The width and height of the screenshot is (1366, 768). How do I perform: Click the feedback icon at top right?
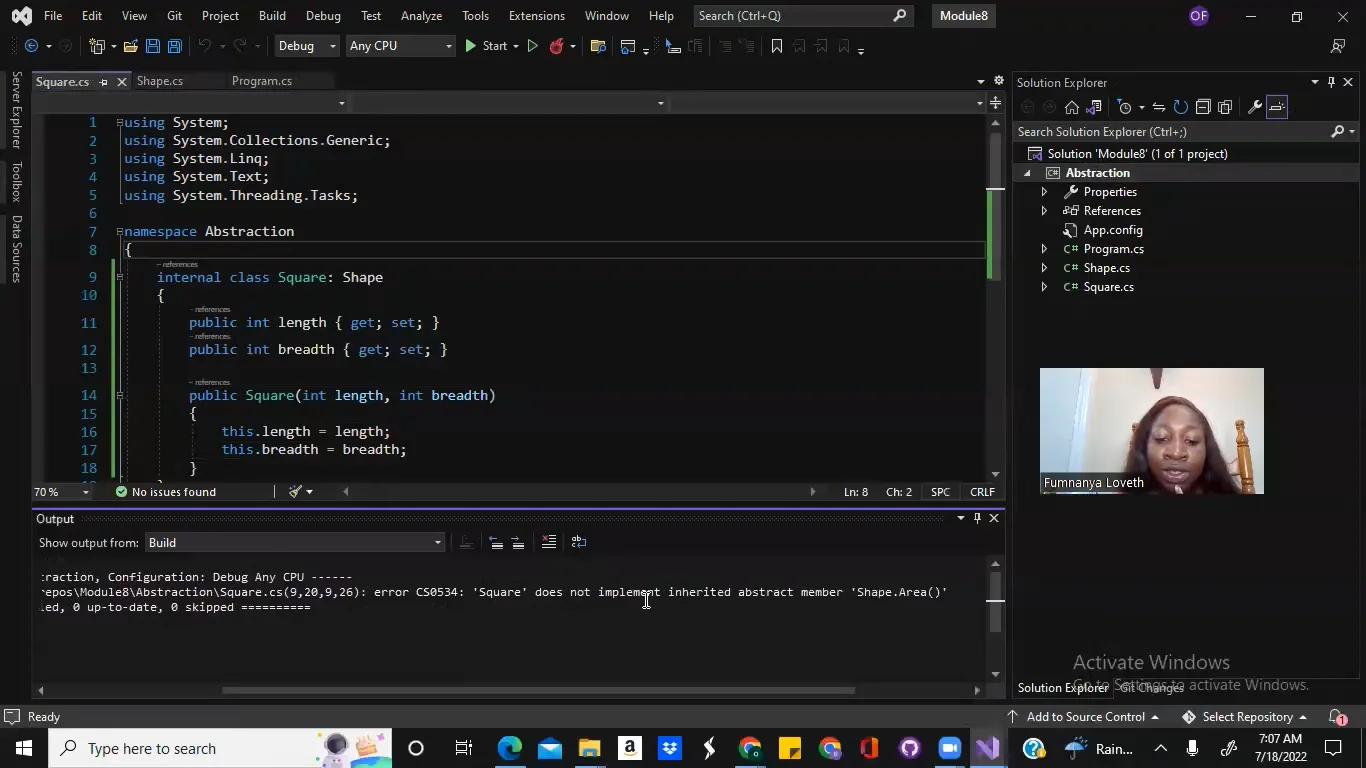pos(1338,46)
